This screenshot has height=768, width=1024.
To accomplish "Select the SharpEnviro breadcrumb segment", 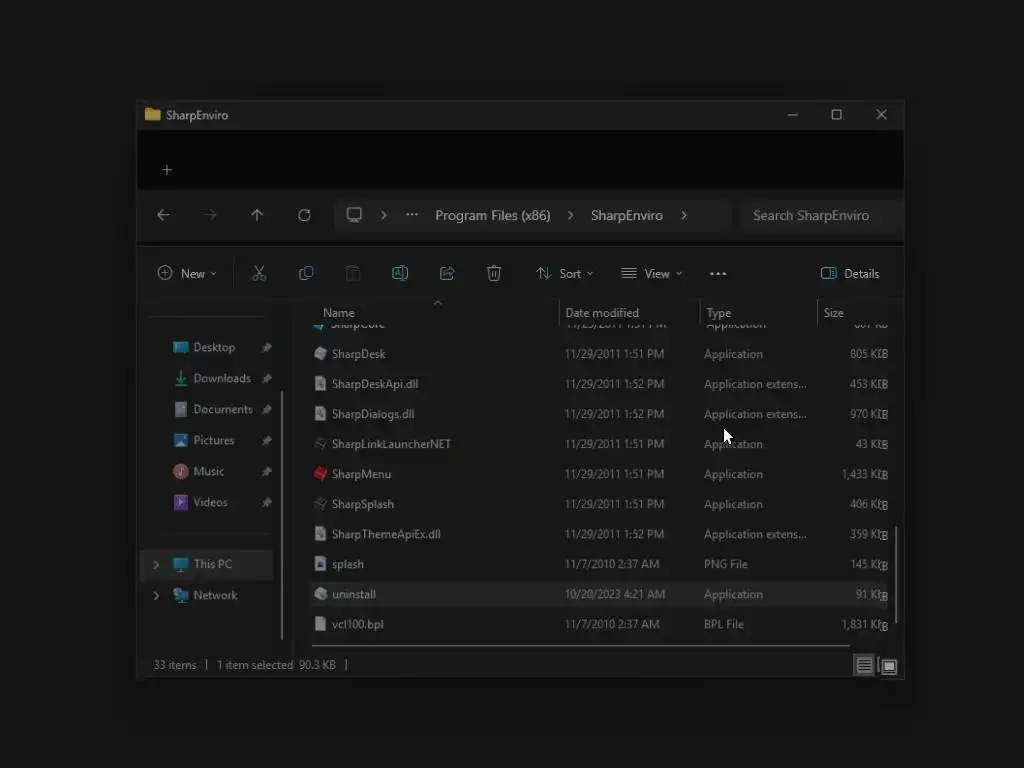I will 626,216.
